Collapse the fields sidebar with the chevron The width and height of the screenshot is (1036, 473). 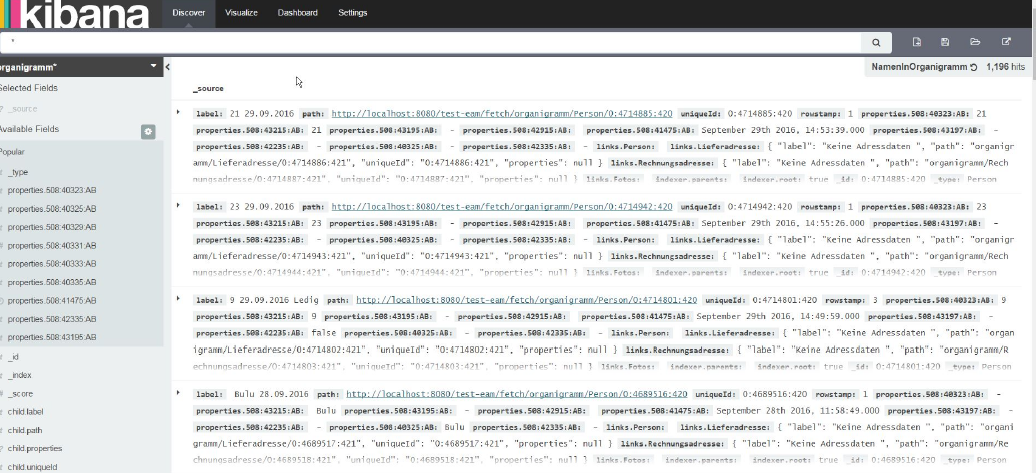pos(168,67)
